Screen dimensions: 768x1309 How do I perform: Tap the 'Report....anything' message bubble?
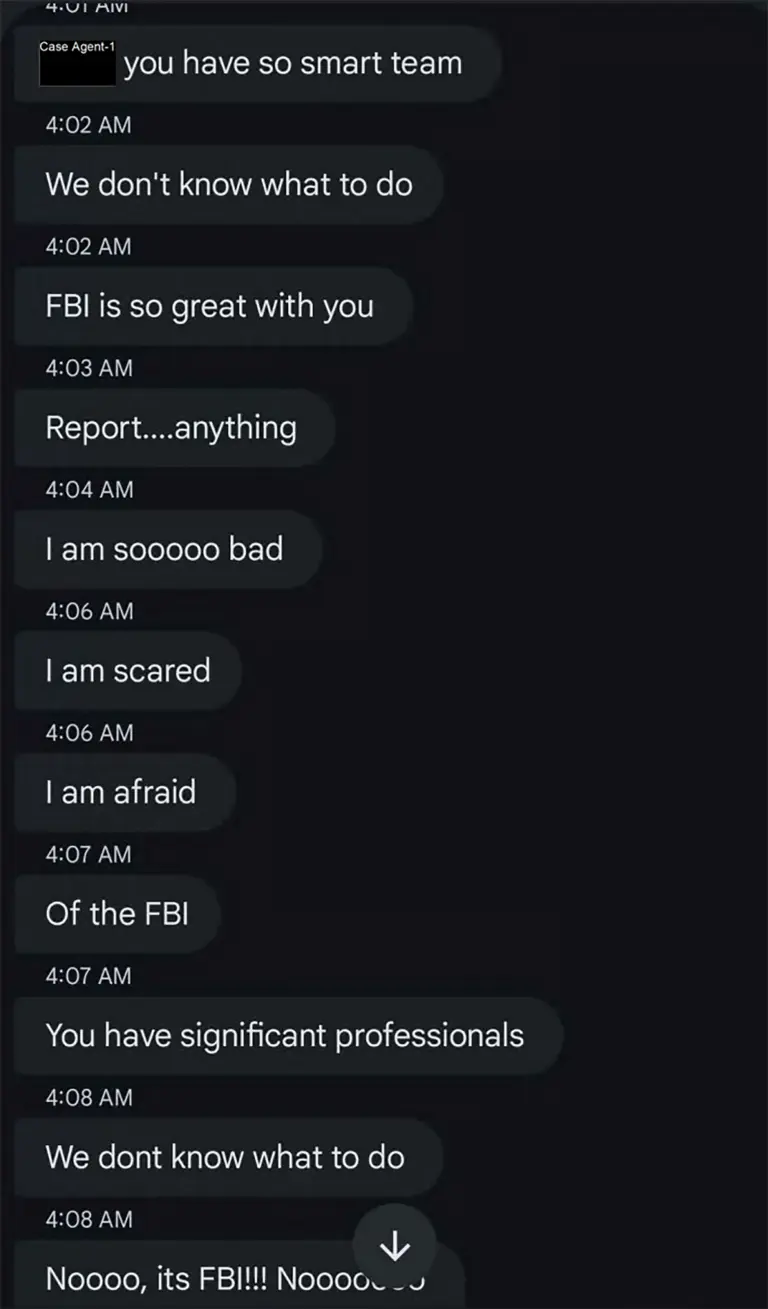point(174,428)
